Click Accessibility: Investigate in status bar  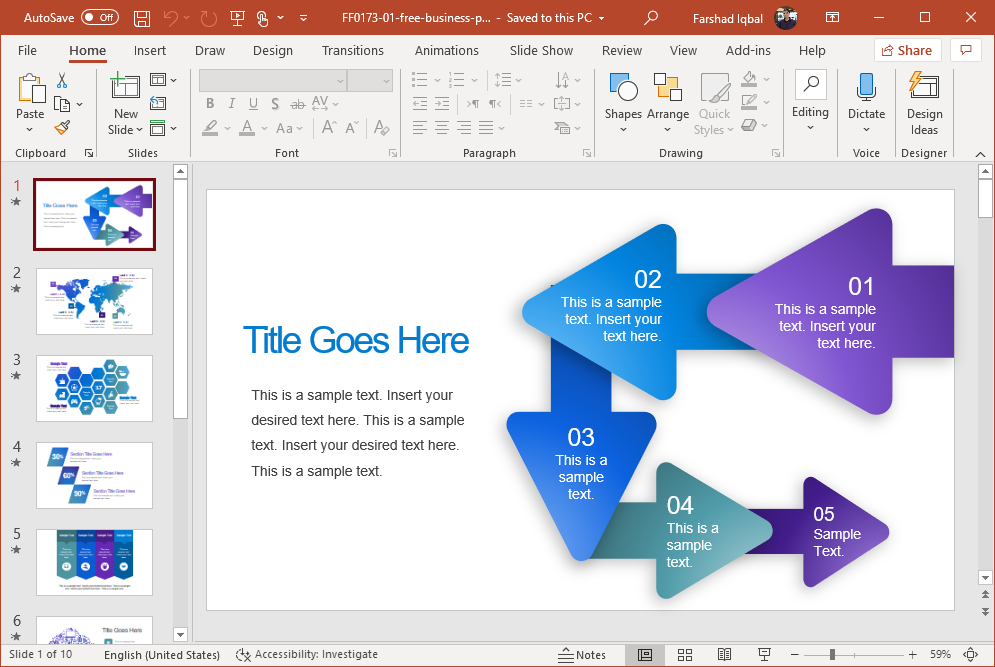coord(307,655)
